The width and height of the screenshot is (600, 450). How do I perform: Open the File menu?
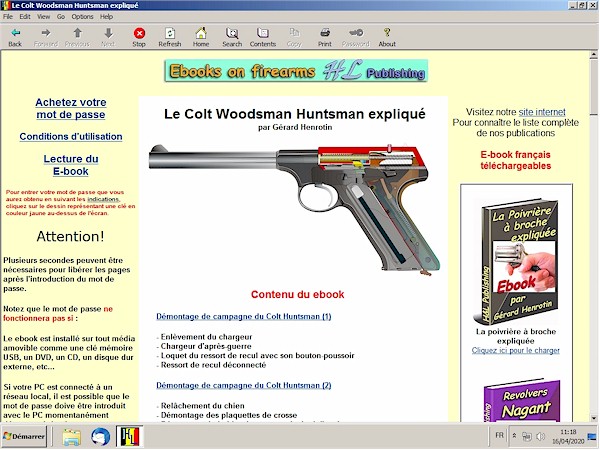click(x=8, y=16)
